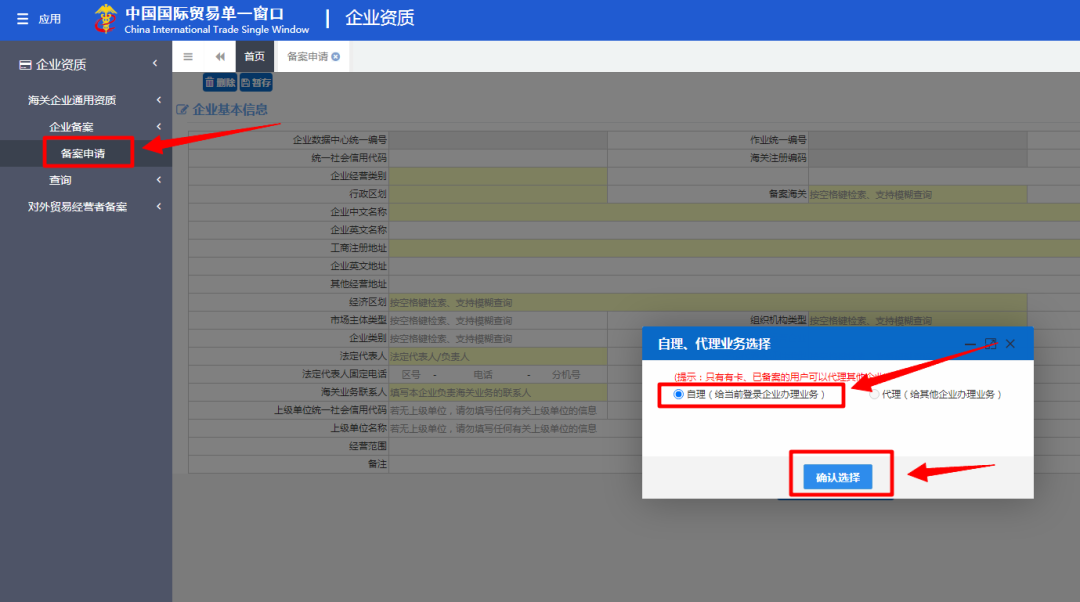
Task: Switch to the 首页 tab
Action: point(255,57)
